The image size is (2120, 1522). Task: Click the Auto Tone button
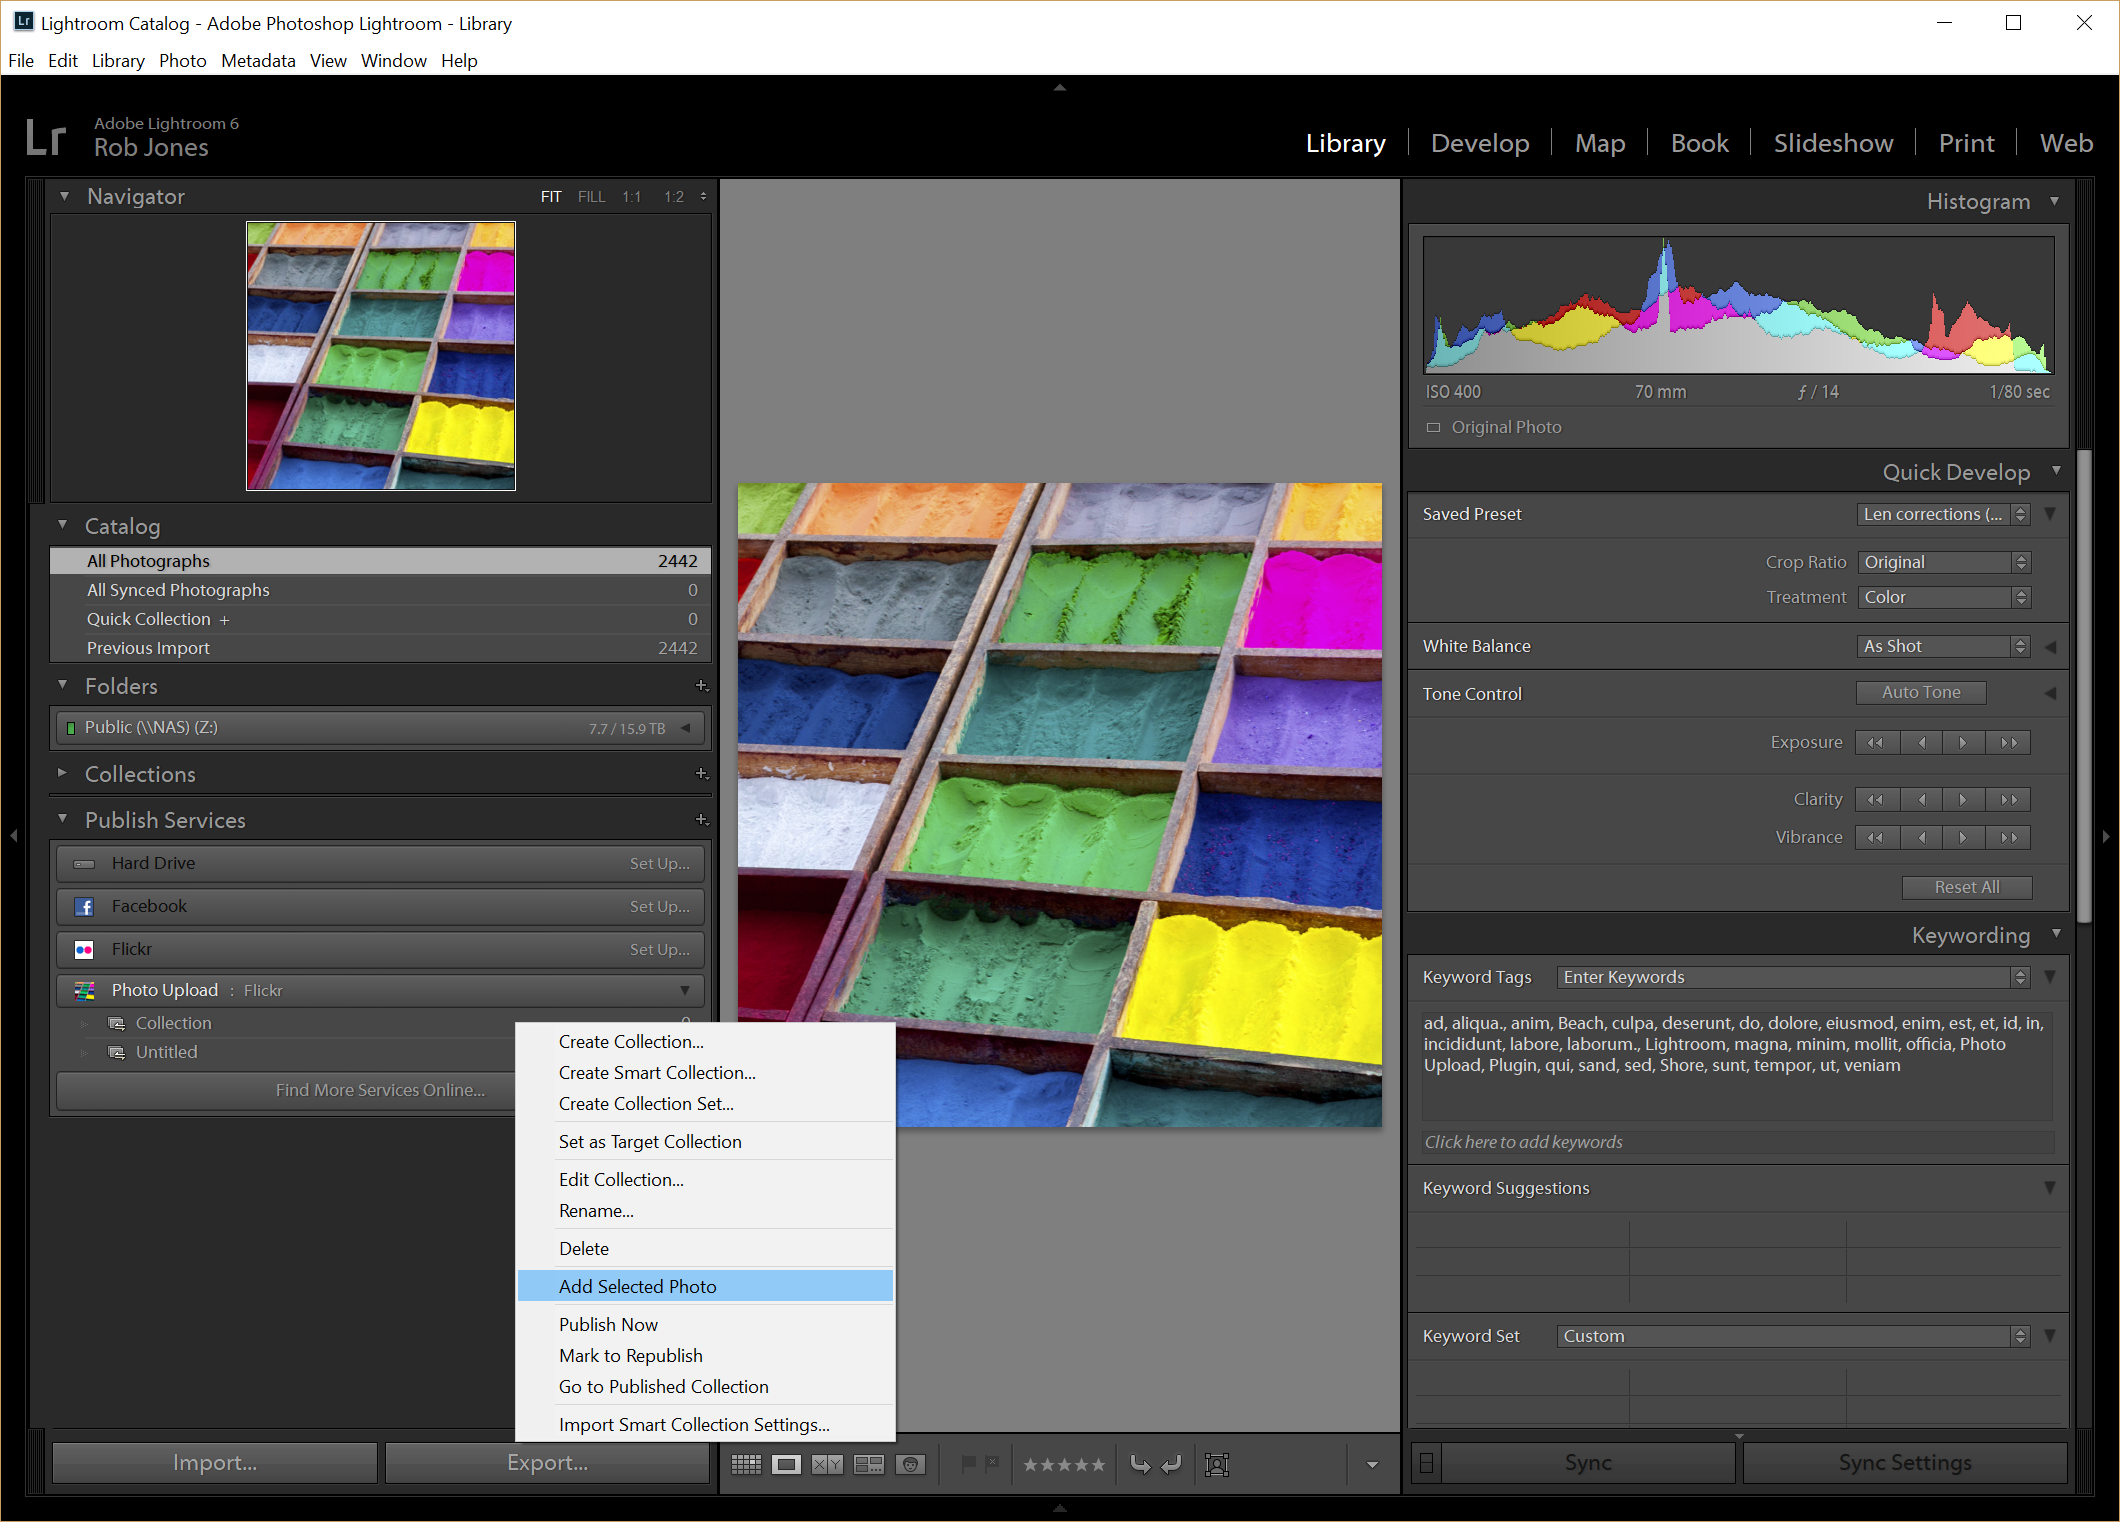pyautogui.click(x=1920, y=692)
